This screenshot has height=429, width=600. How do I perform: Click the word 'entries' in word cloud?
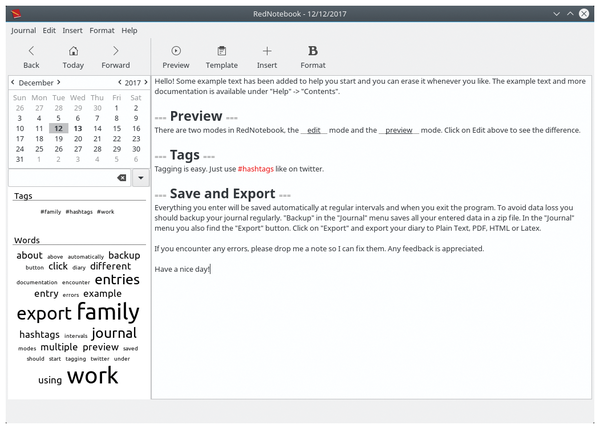pos(117,280)
